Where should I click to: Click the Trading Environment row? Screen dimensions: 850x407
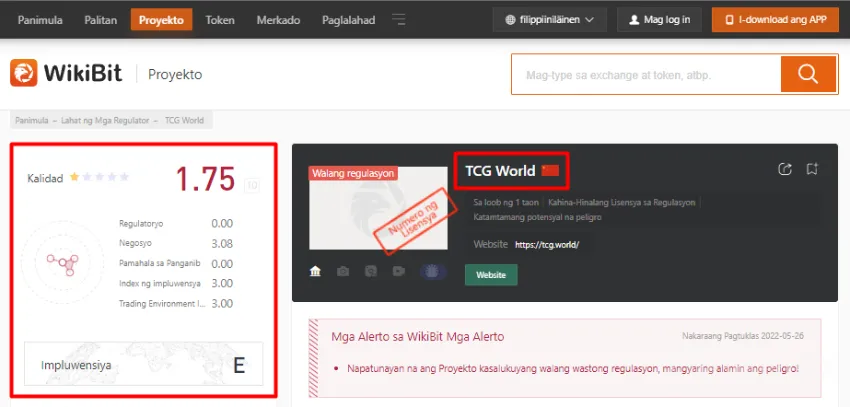coord(176,303)
